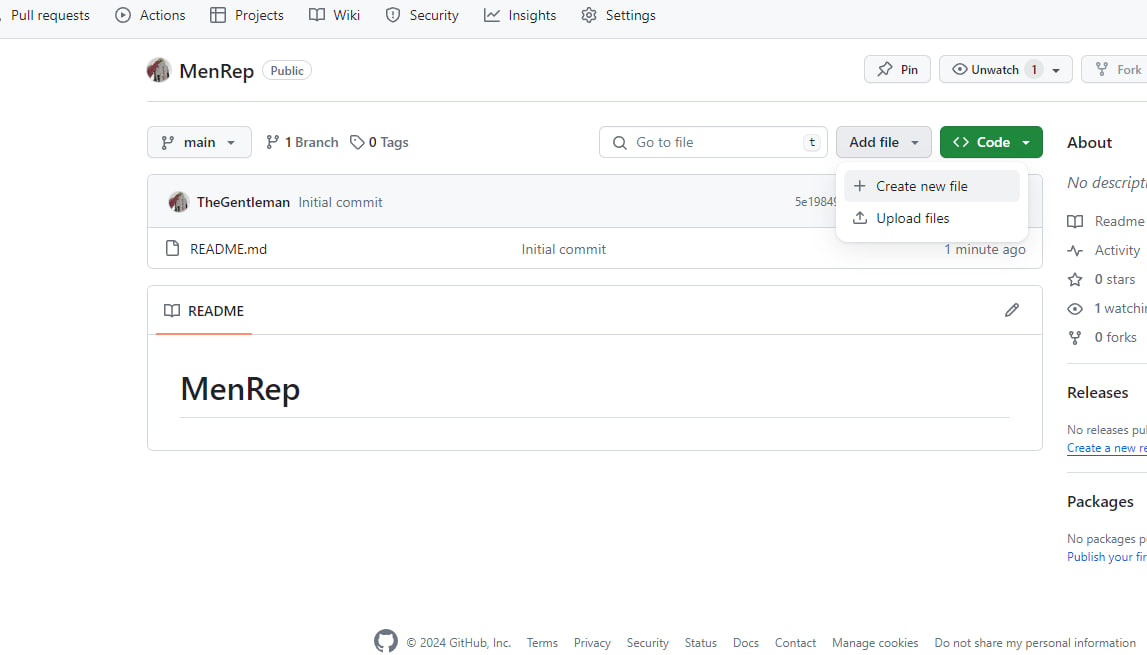
Task: Open Initial commit link in README.md row
Action: click(x=563, y=249)
